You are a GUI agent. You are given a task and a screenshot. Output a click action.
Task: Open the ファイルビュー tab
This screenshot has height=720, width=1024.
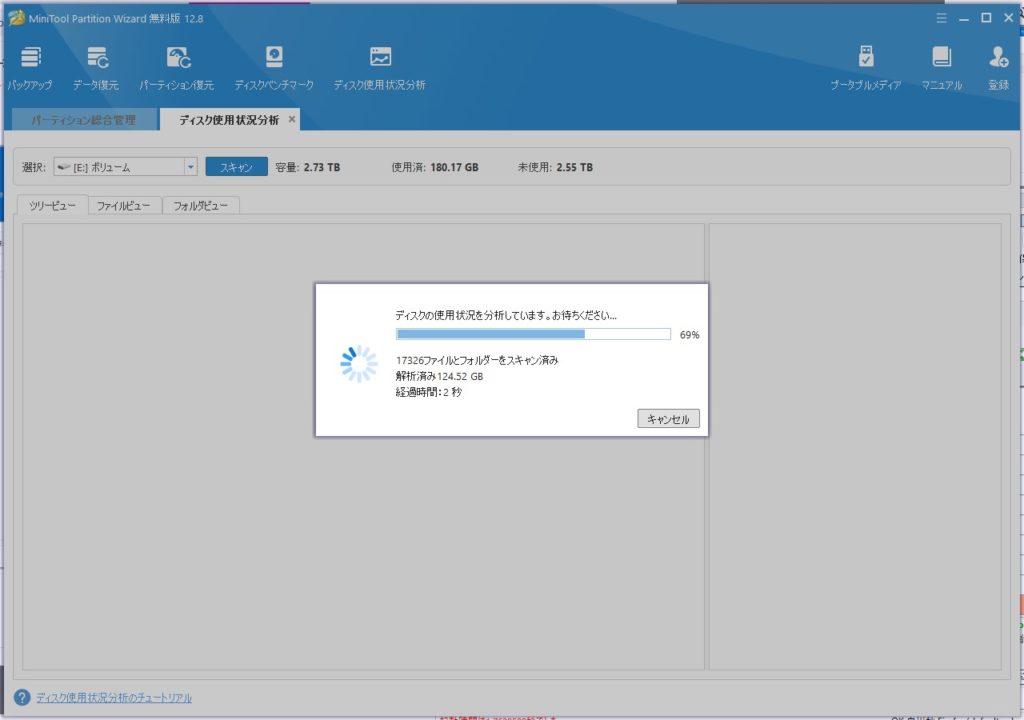(124, 206)
